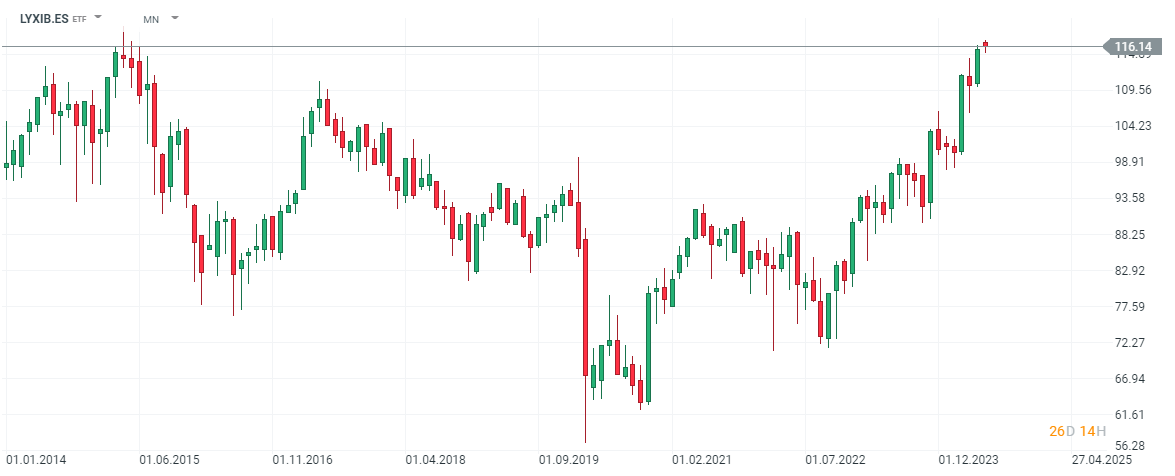Open the LYXIB.ES symbol dropdown arrow
Image resolution: width=1175 pixels, height=476 pixels.
[98, 18]
